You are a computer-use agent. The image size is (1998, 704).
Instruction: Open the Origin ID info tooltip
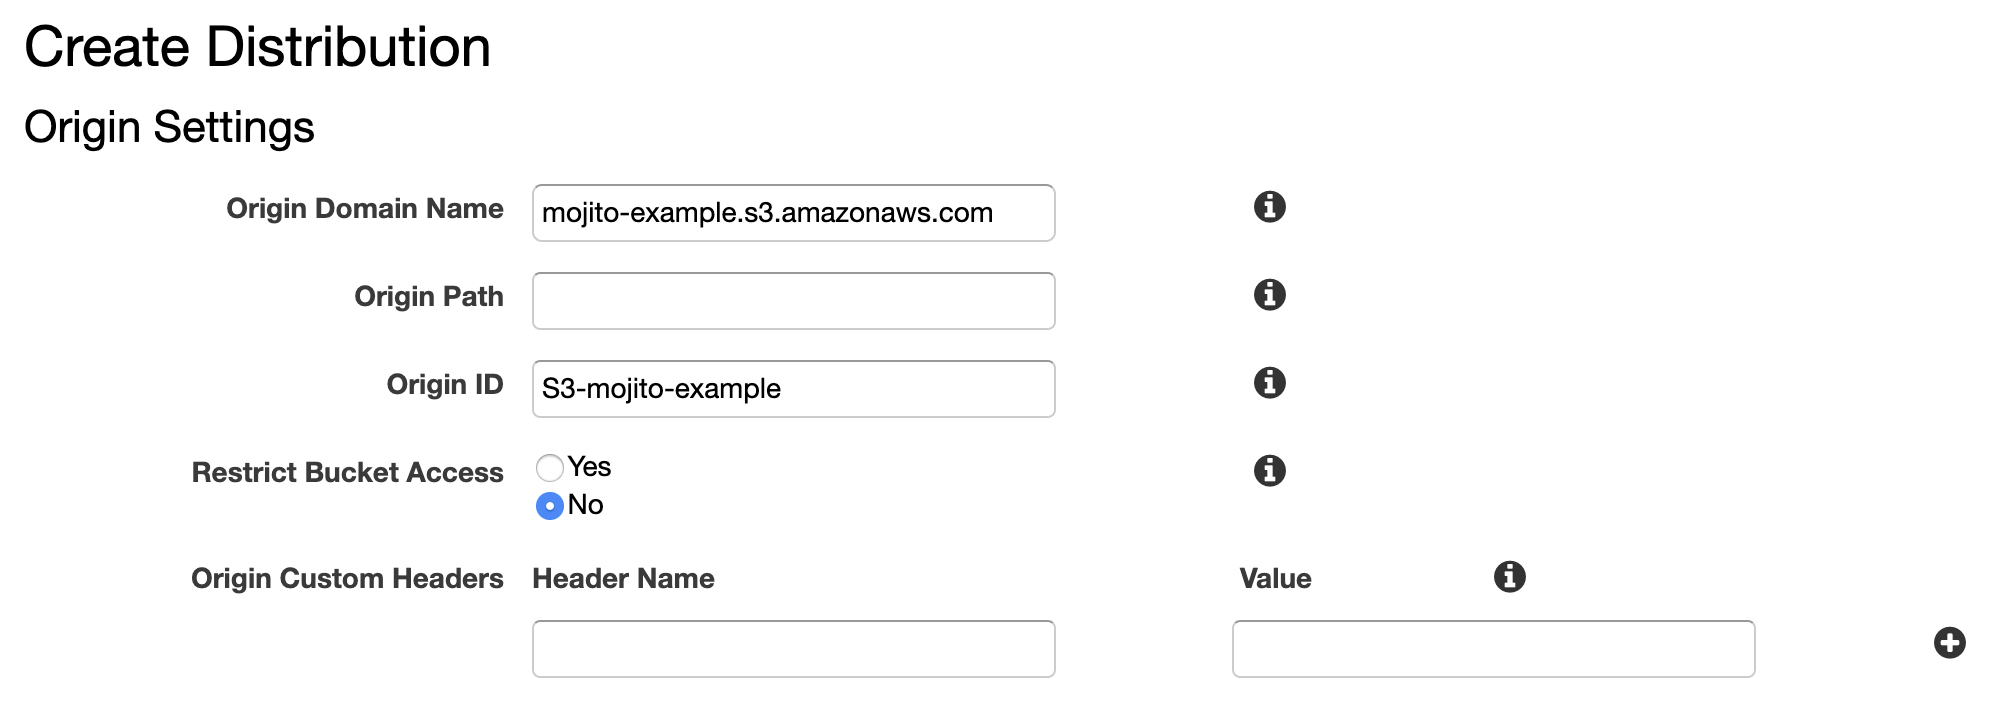1269,383
